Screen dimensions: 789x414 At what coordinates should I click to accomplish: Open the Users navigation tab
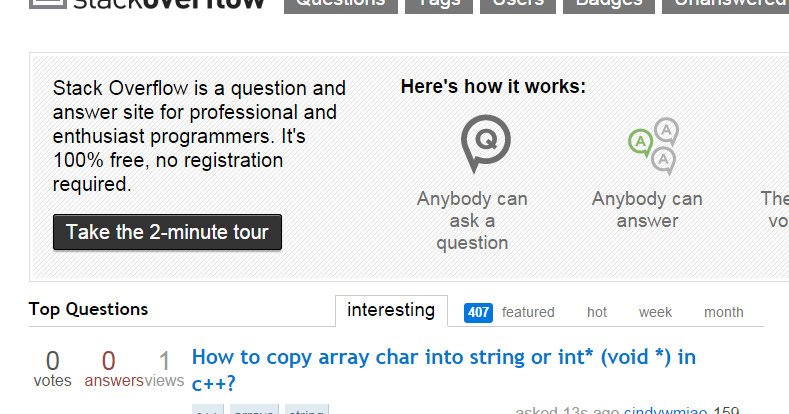pos(518,6)
